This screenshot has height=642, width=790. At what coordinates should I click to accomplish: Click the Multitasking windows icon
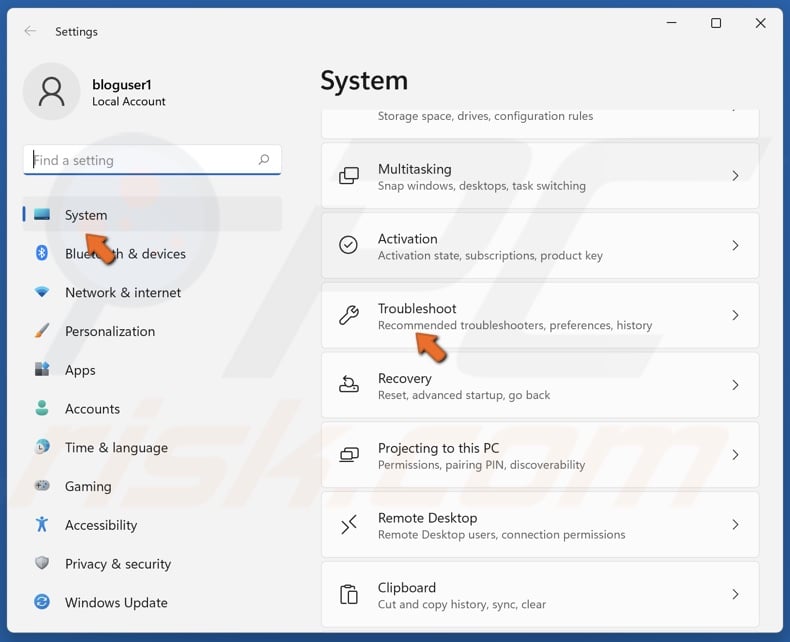pos(349,175)
